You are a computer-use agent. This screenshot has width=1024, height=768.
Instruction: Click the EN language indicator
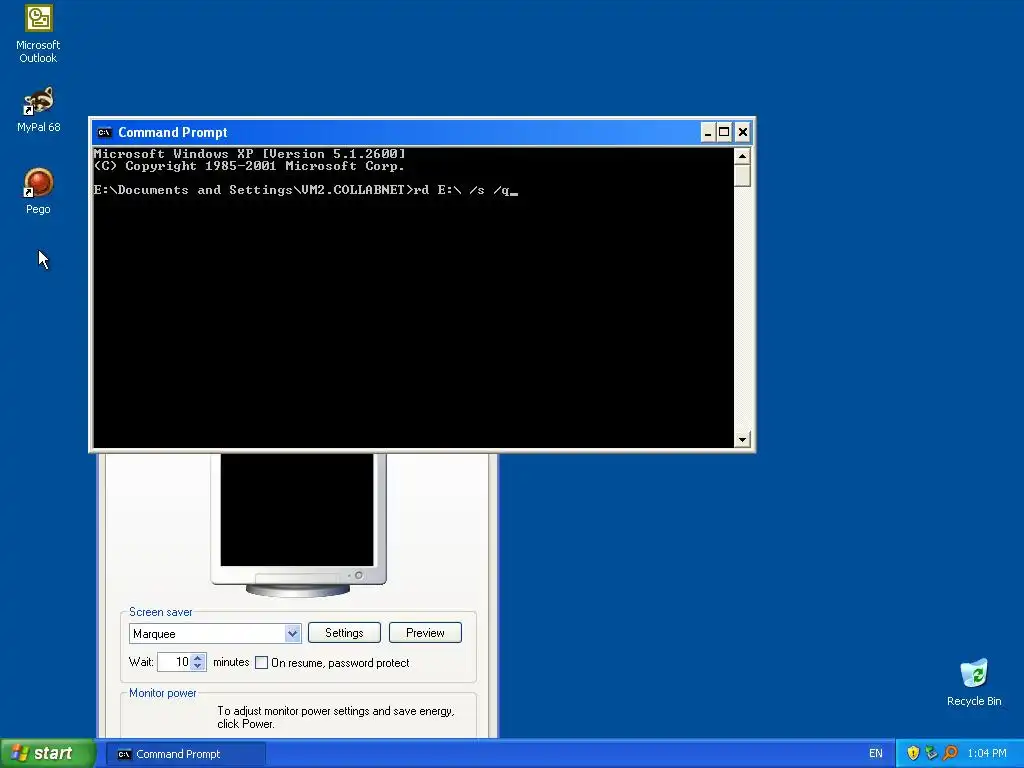click(x=875, y=754)
